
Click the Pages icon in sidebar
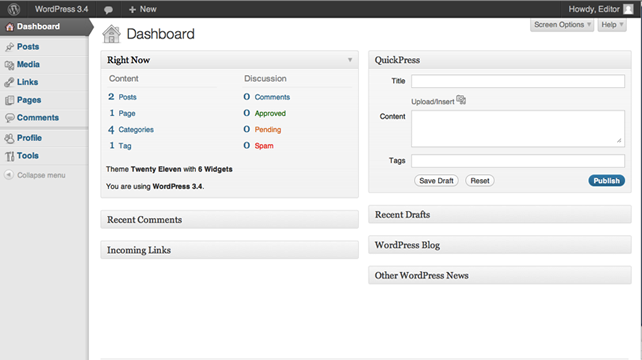point(9,100)
